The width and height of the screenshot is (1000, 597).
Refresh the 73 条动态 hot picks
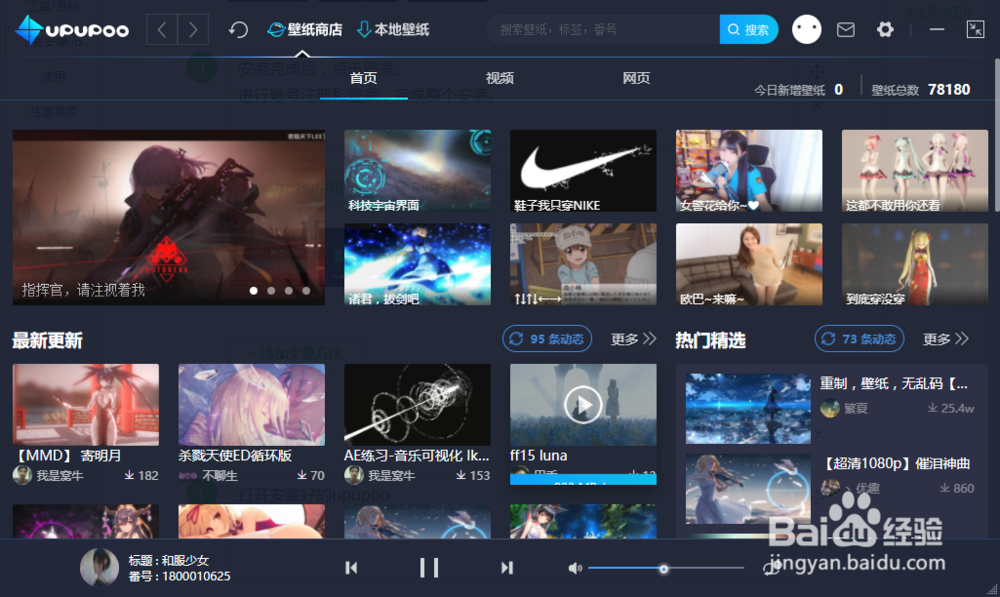pos(859,339)
